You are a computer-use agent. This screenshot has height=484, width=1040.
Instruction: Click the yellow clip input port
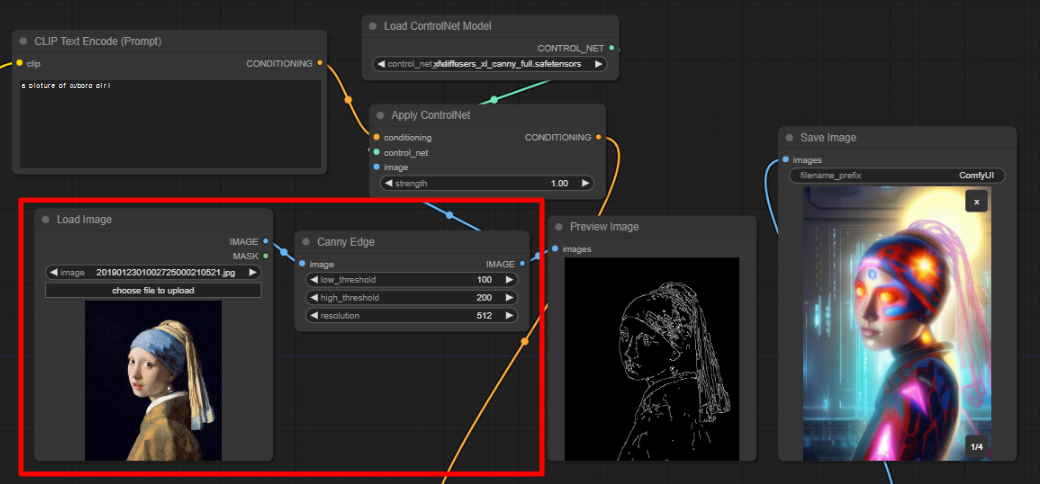[19, 64]
